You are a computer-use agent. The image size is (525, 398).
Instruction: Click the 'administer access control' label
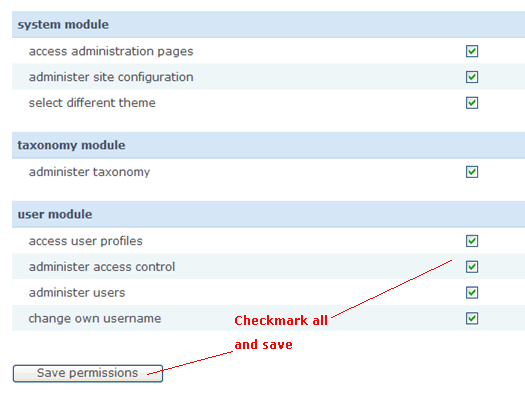[x=102, y=267]
